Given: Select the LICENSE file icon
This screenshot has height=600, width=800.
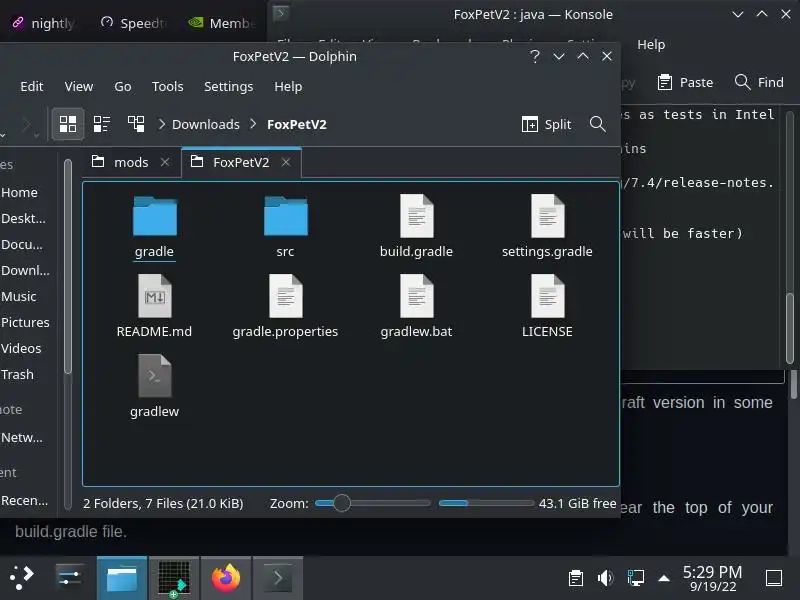Looking at the screenshot, I should (x=547, y=295).
